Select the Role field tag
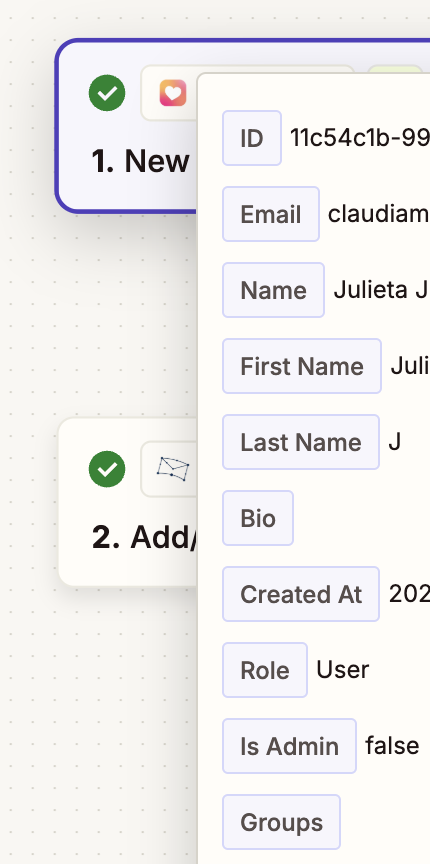 click(265, 670)
